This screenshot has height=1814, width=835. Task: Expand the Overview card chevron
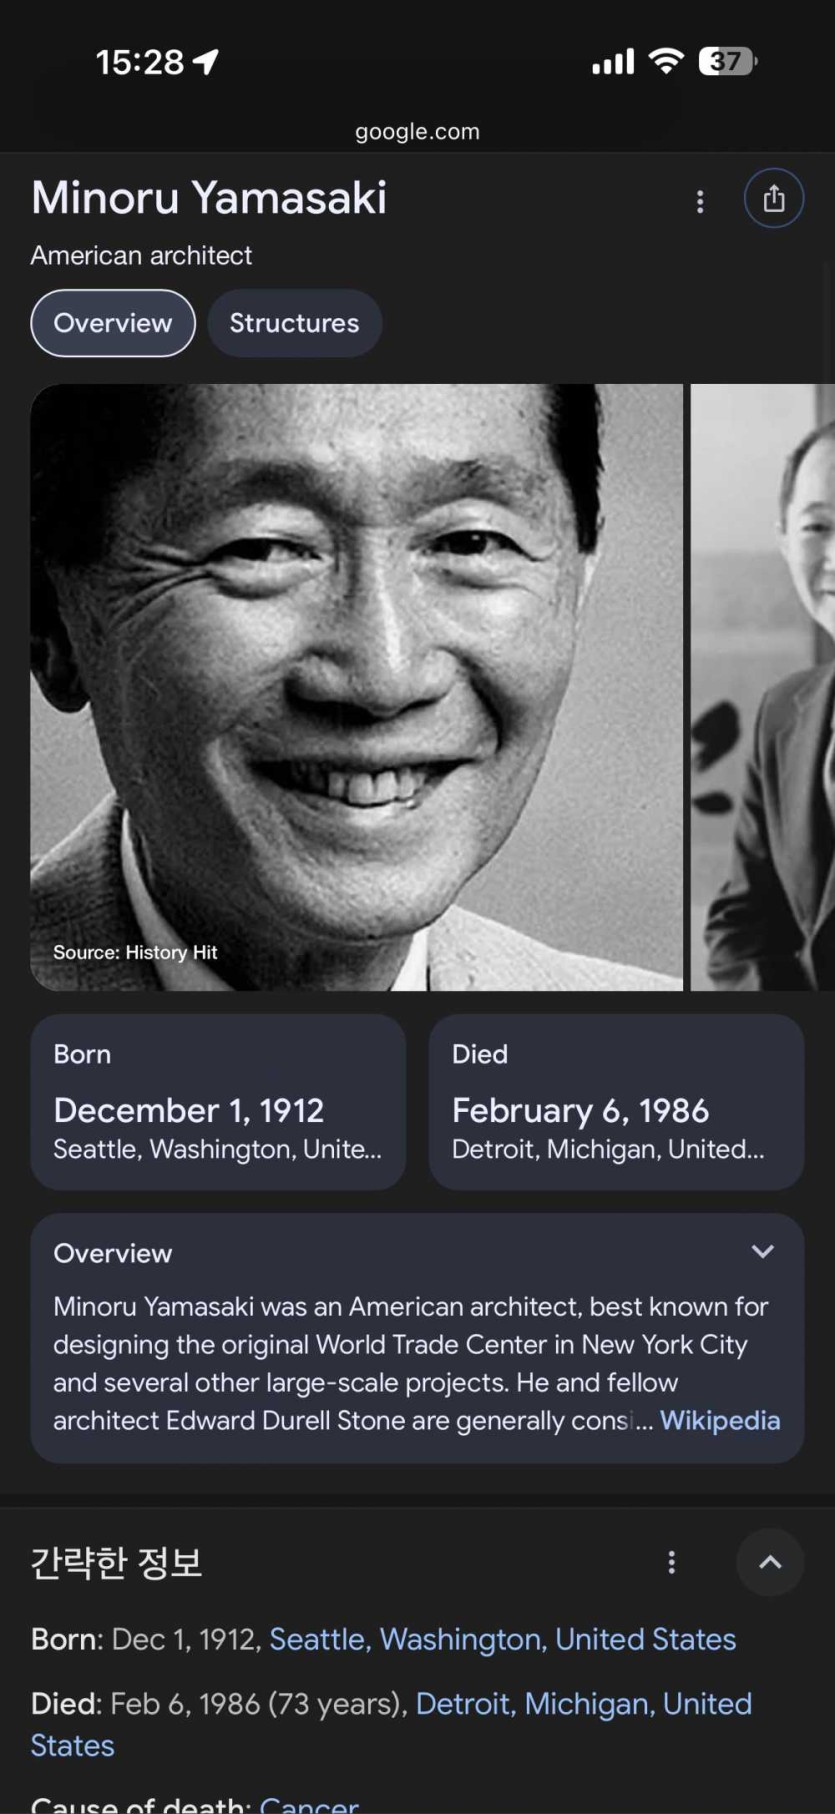(762, 1252)
